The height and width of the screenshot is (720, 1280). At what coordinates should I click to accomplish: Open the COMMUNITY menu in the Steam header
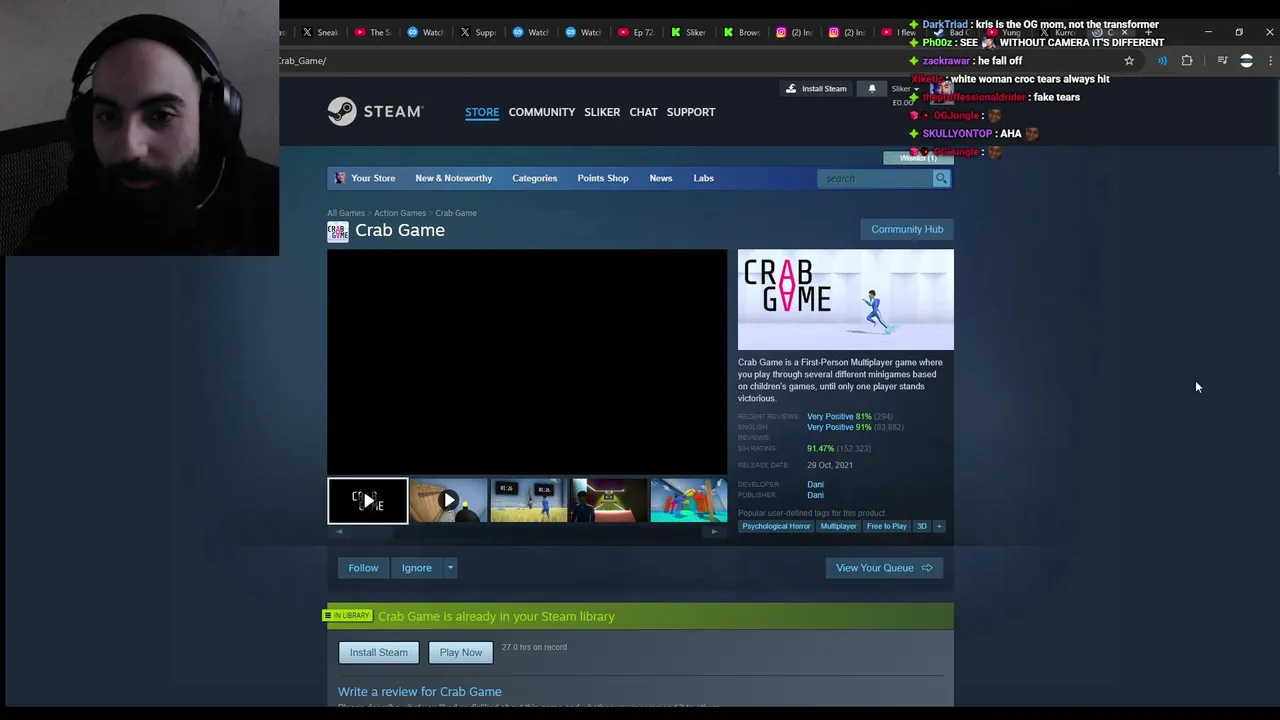[542, 112]
